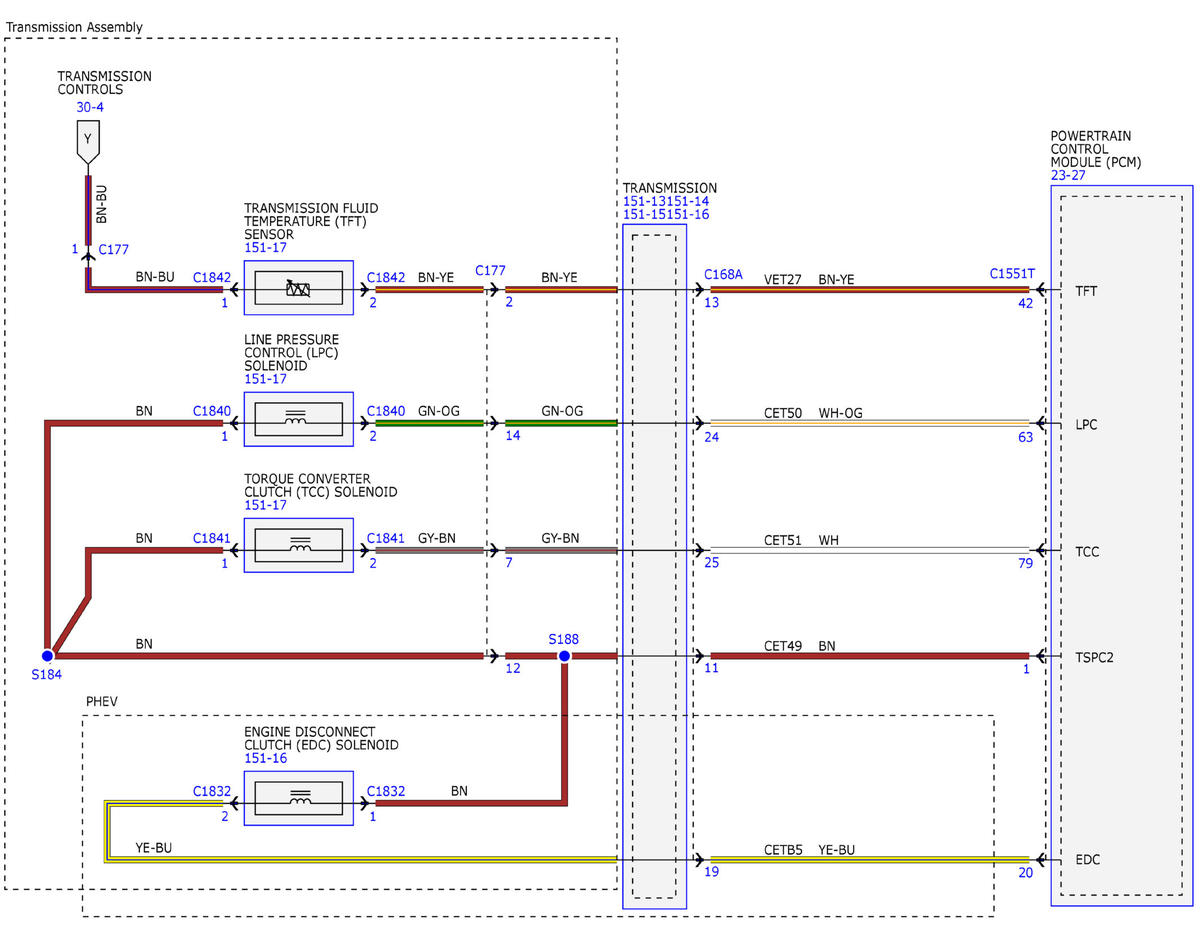Select the Engine Disconnect Clutch solenoid symbol
Image resolution: width=1200 pixels, height=927 pixels.
click(299, 798)
